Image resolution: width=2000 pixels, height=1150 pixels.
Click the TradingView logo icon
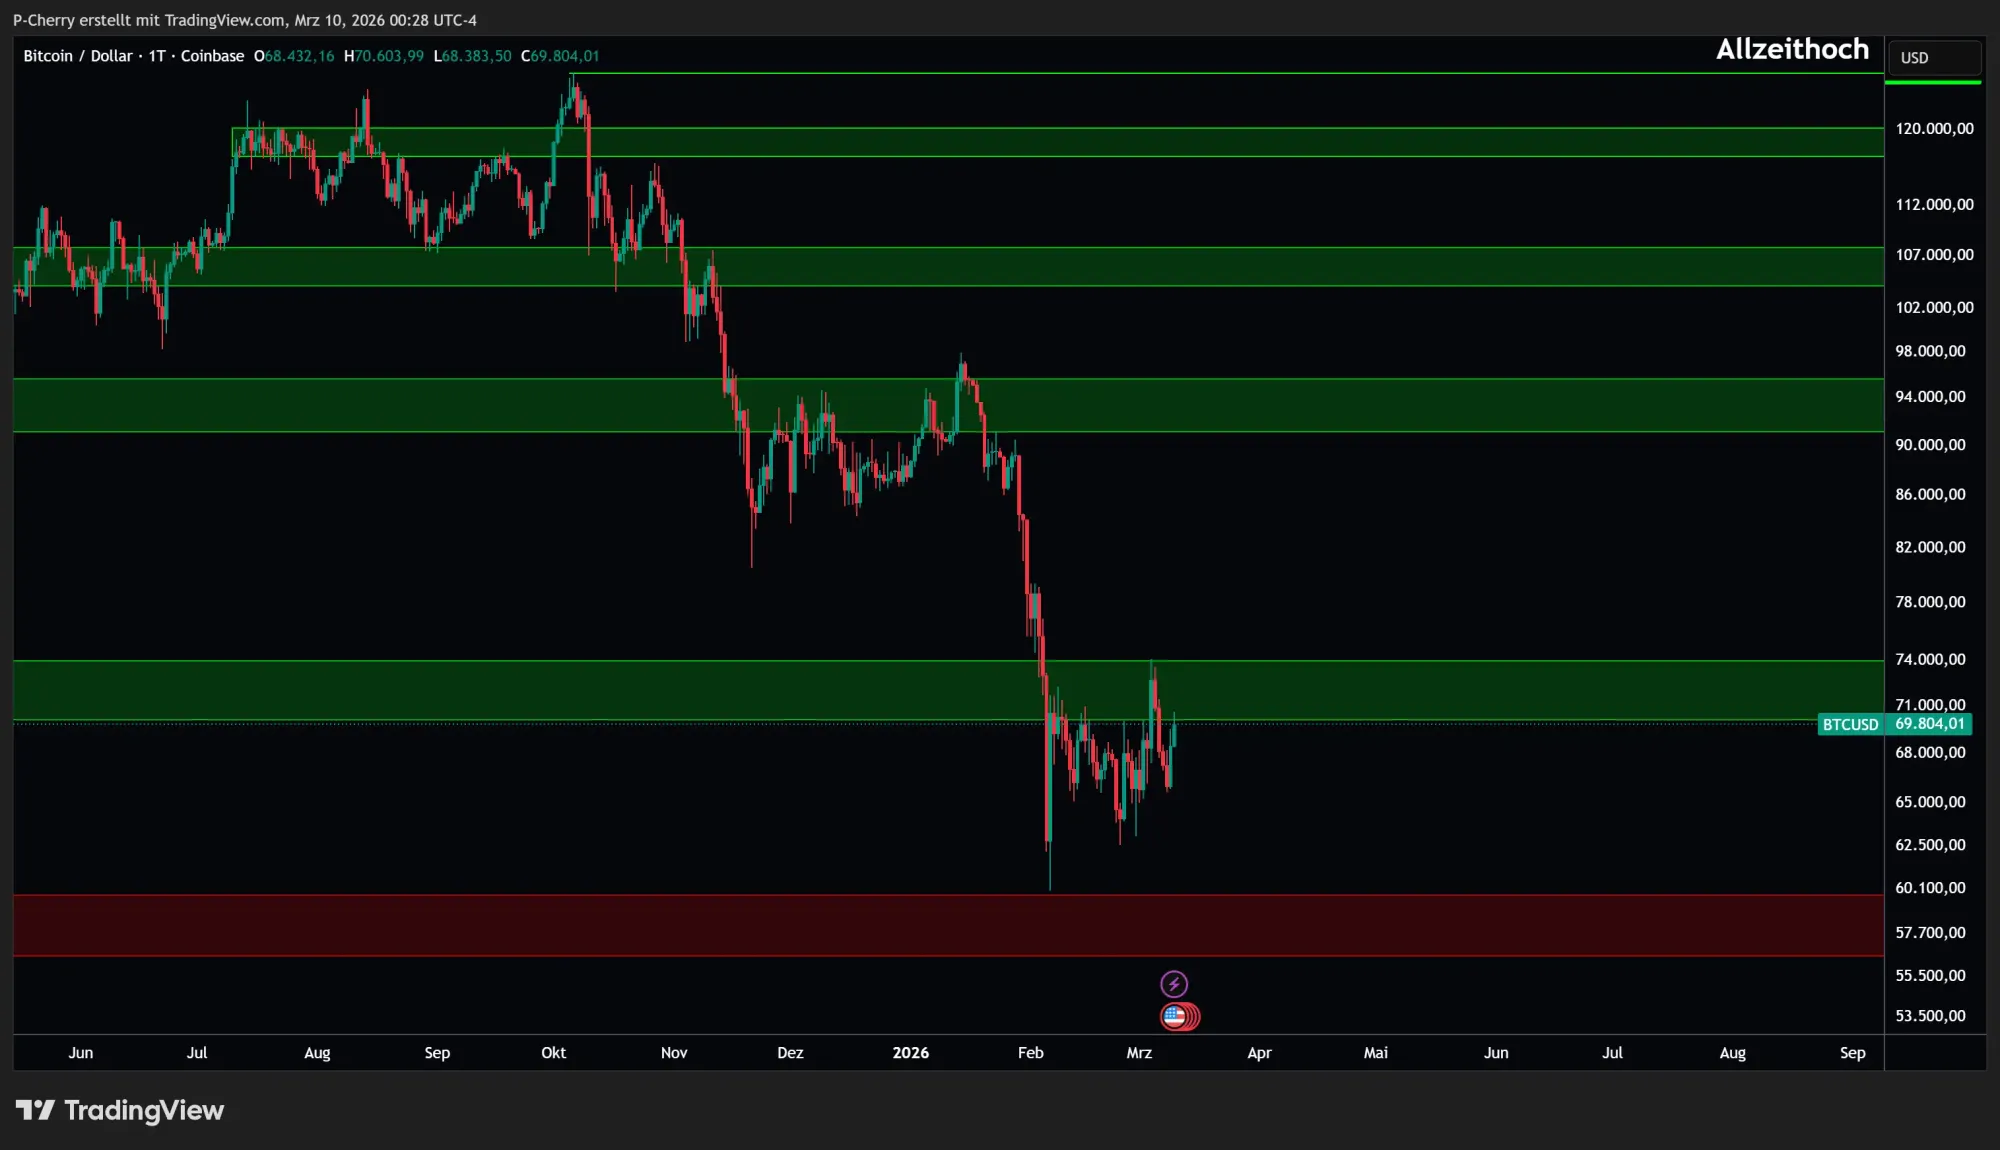pos(35,1110)
